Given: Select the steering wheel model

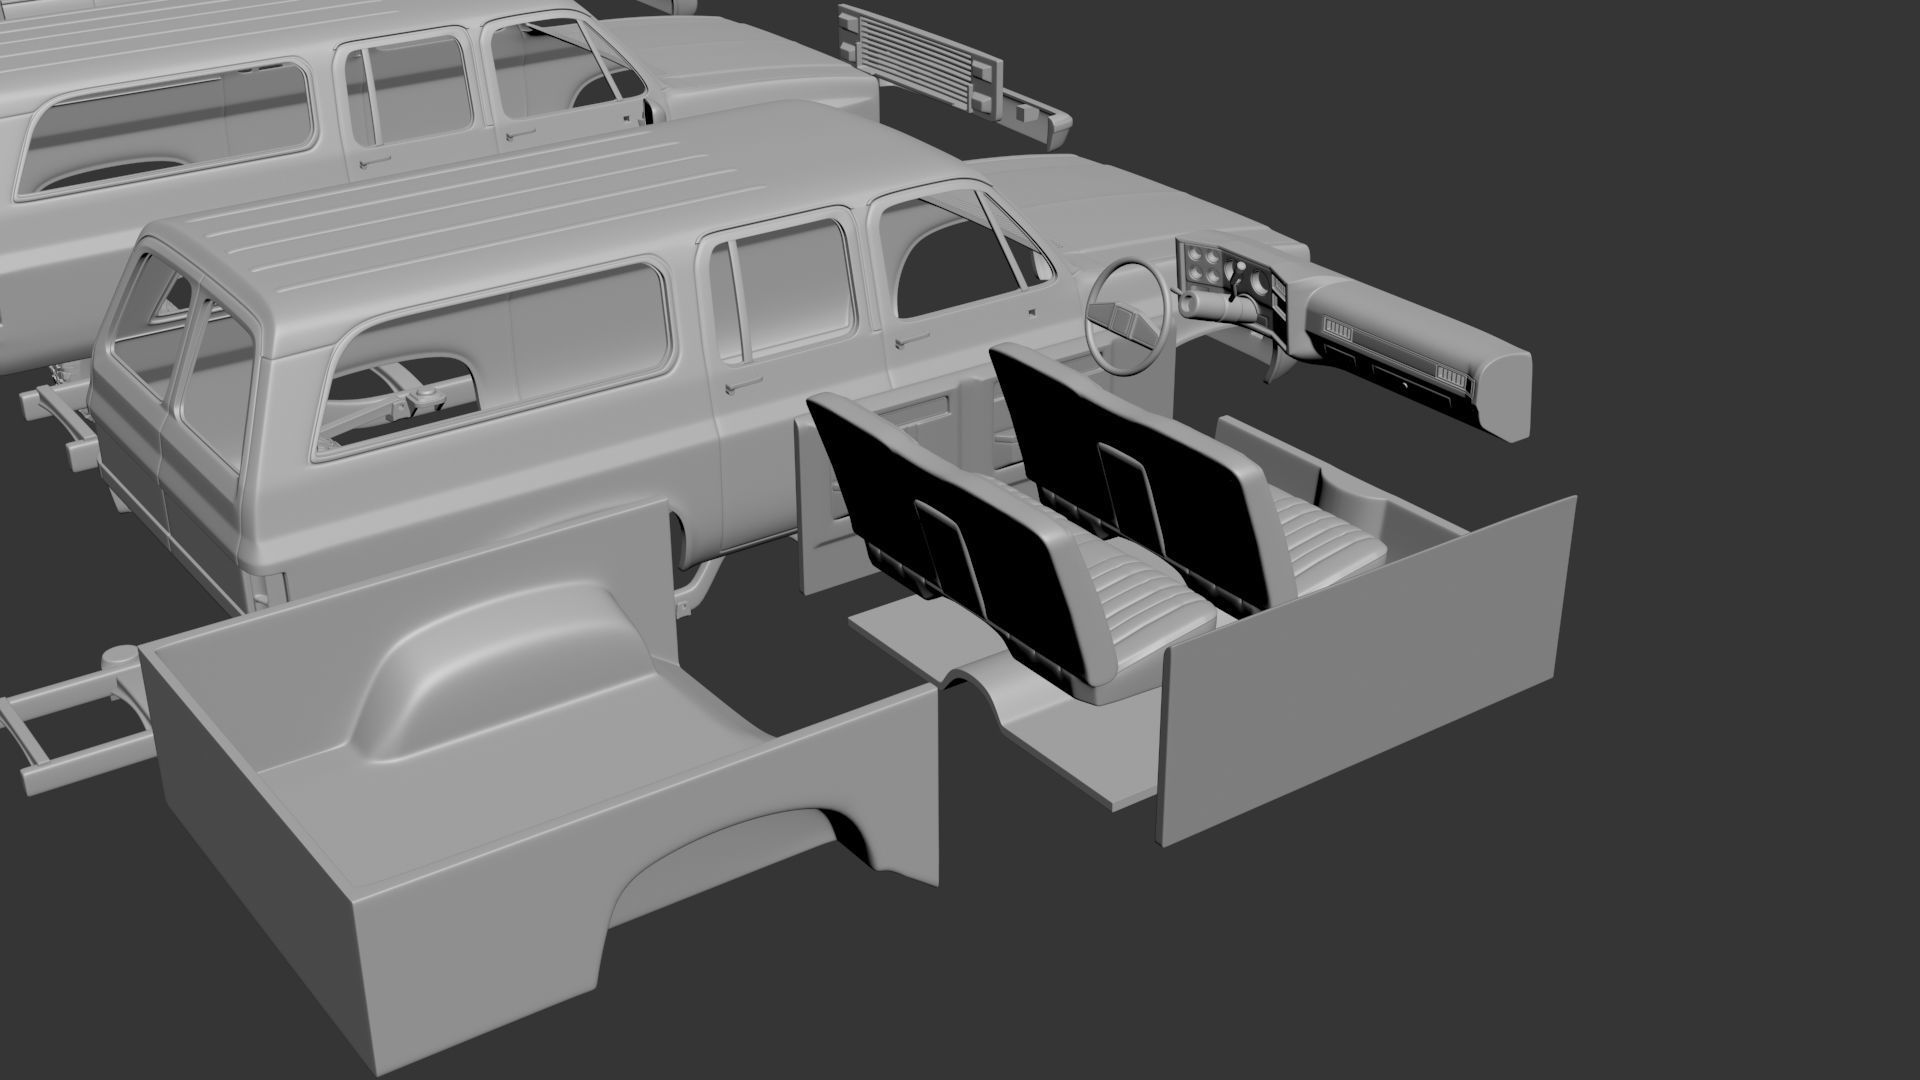Looking at the screenshot, I should click(x=1127, y=318).
